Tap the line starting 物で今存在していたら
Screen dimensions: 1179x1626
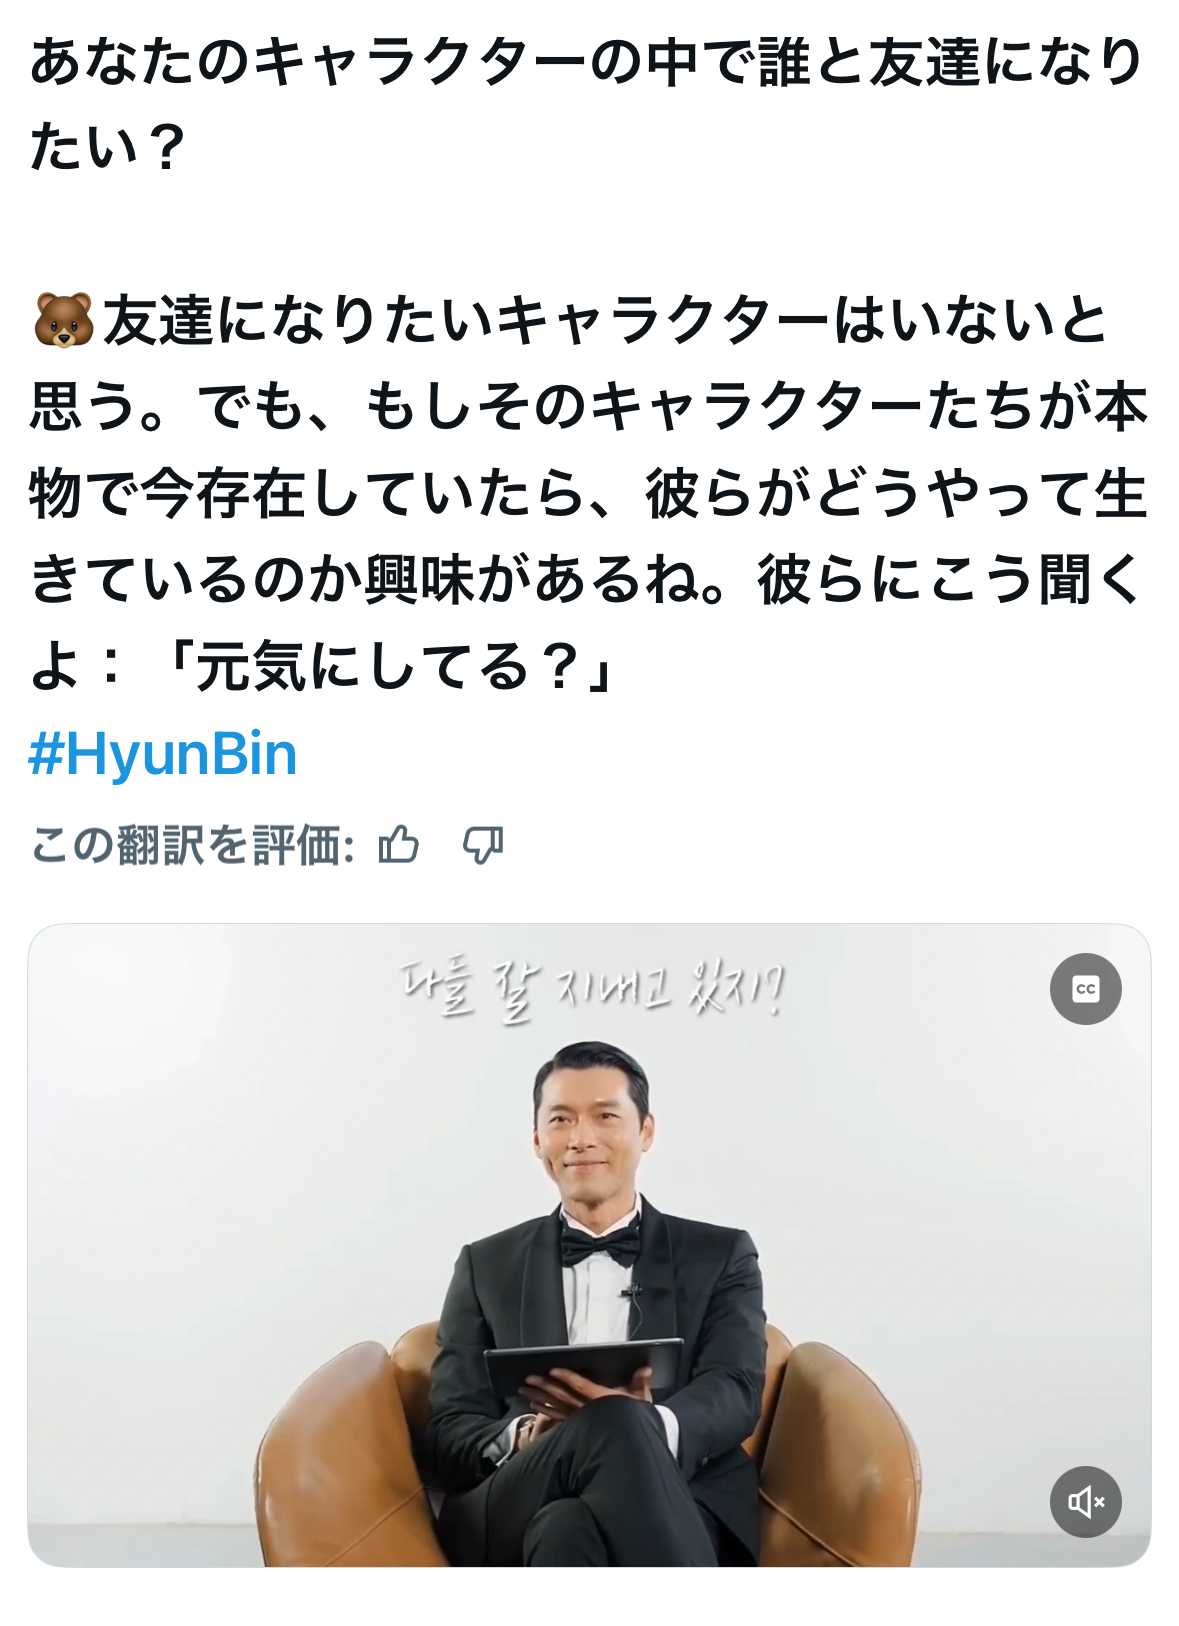pyautogui.click(x=589, y=494)
